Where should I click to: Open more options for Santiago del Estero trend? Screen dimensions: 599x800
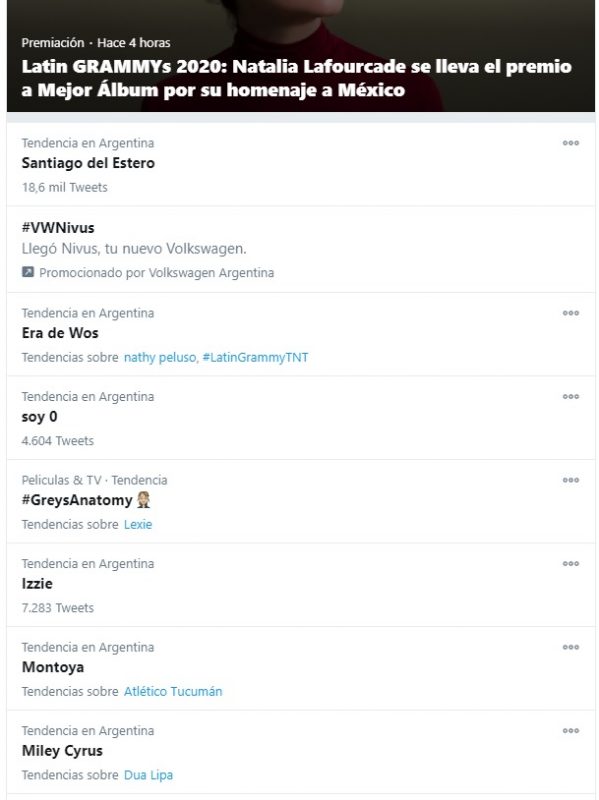click(x=570, y=143)
